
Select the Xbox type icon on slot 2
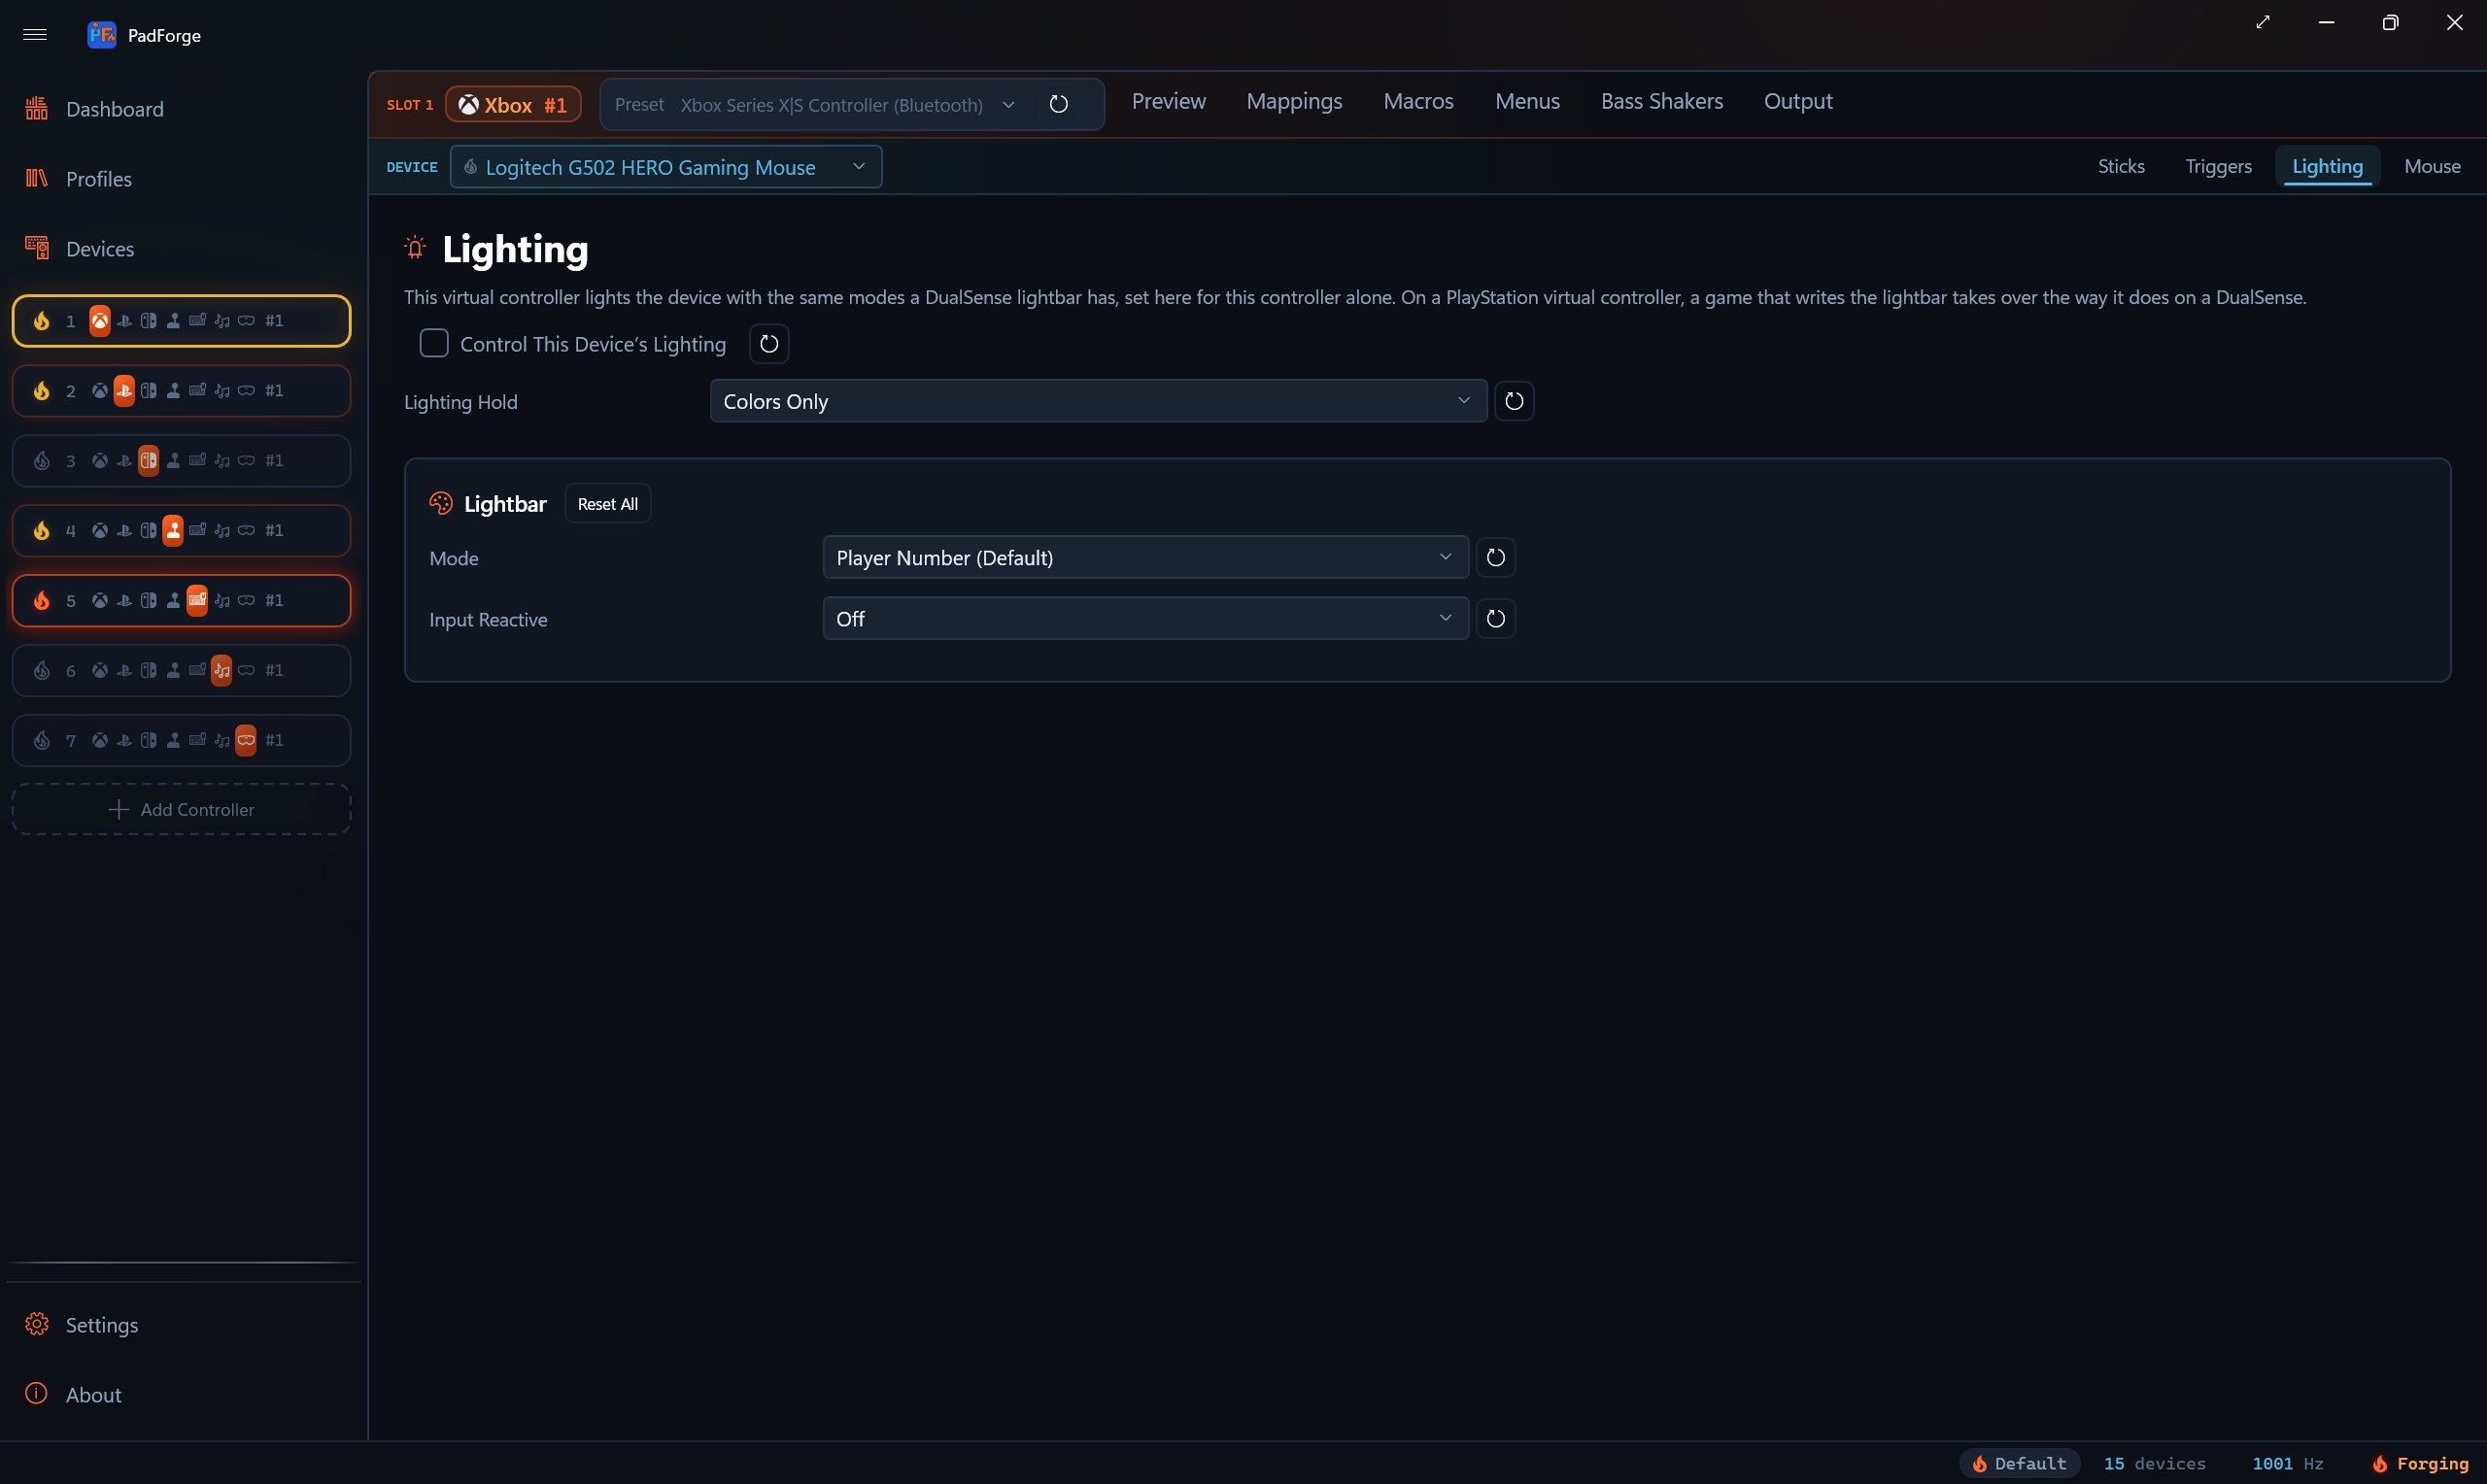click(x=100, y=391)
